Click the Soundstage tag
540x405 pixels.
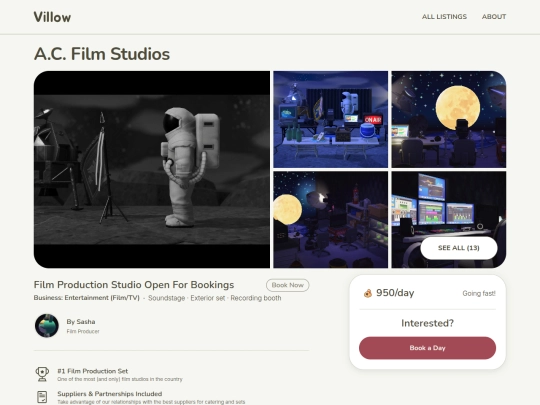166,298
